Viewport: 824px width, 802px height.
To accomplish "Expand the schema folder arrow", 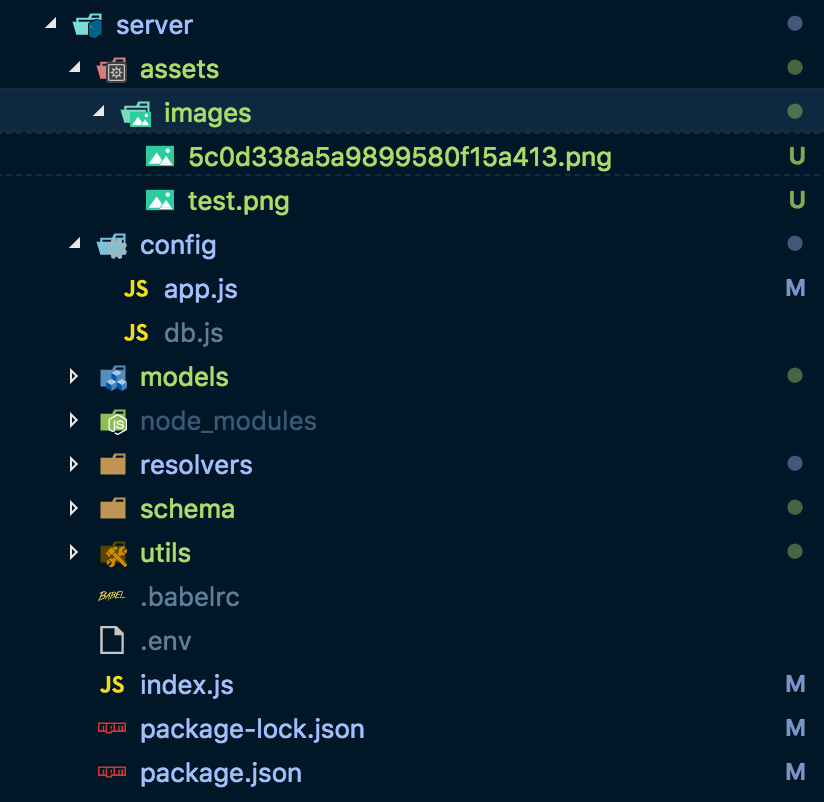I will point(73,509).
